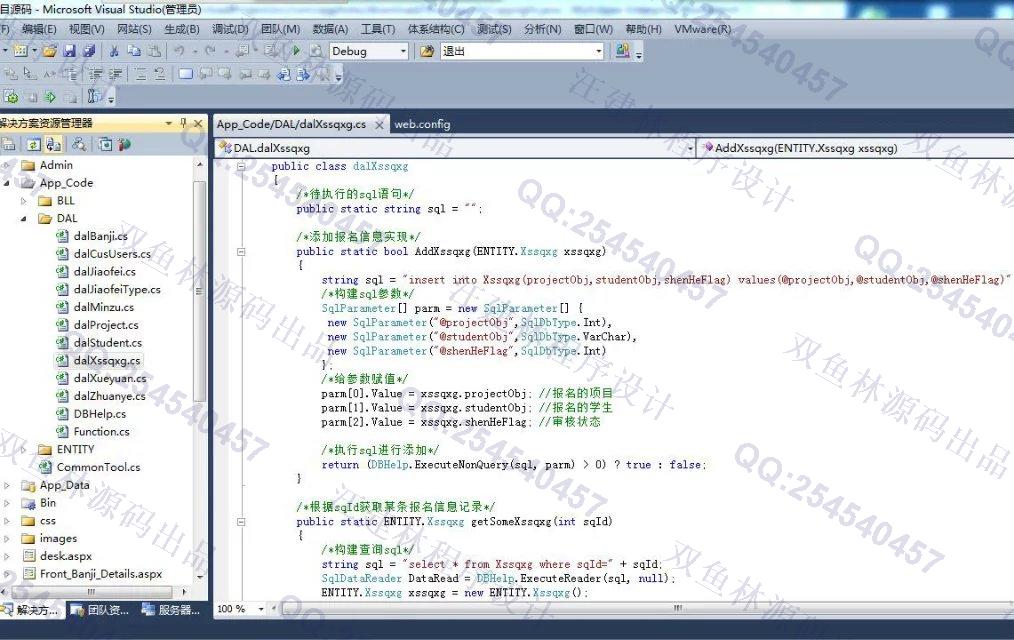
Task: Open the 生成(B) menu
Action: coord(181,29)
